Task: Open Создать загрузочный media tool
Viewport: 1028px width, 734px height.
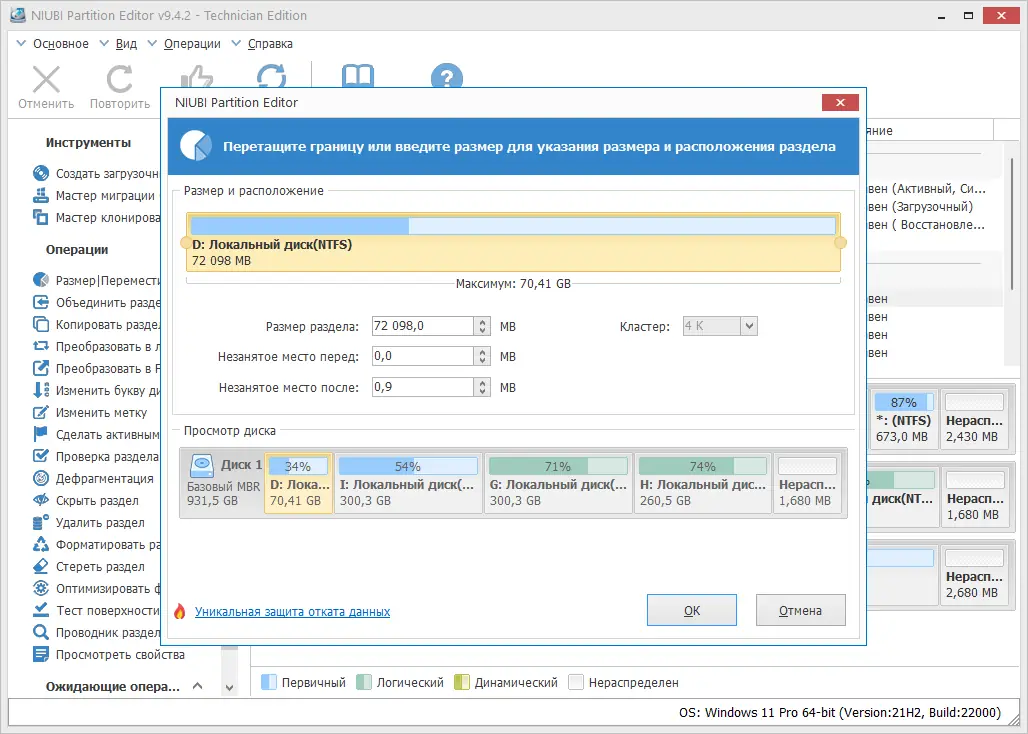Action: tap(96, 174)
